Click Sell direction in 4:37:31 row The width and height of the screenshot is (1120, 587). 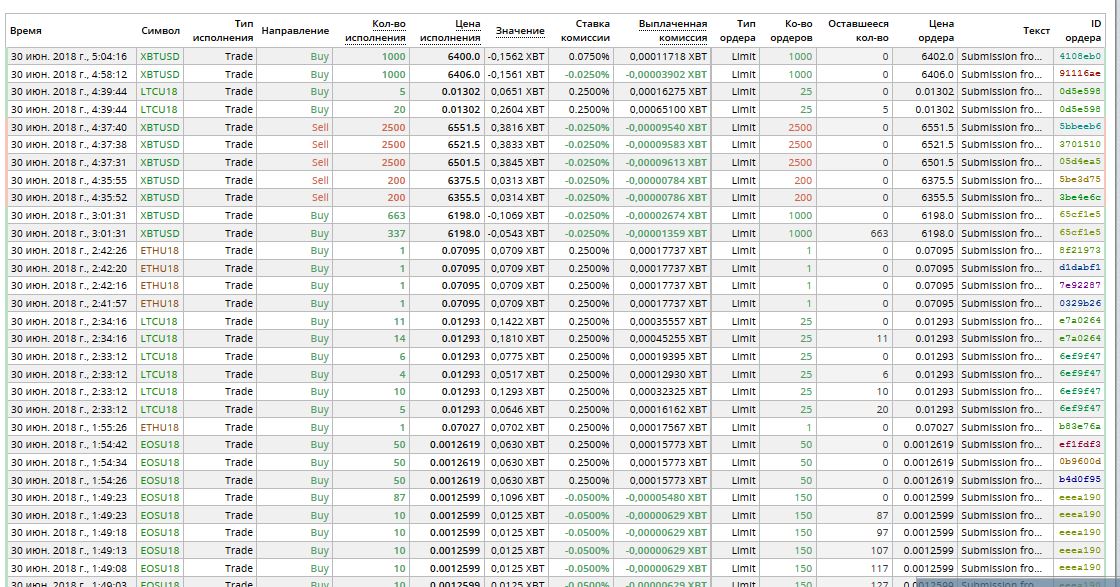[x=320, y=162]
